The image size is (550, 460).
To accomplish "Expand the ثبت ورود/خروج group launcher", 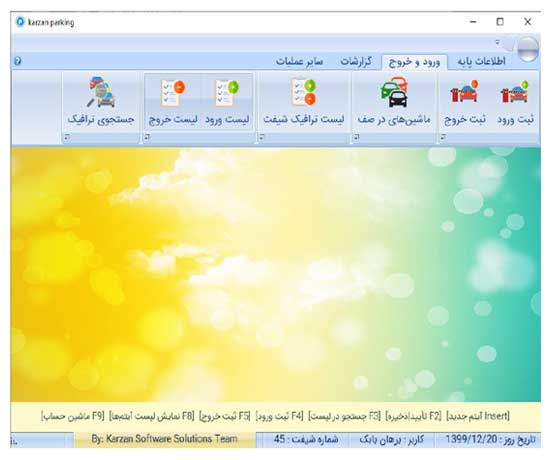I will (x=443, y=137).
